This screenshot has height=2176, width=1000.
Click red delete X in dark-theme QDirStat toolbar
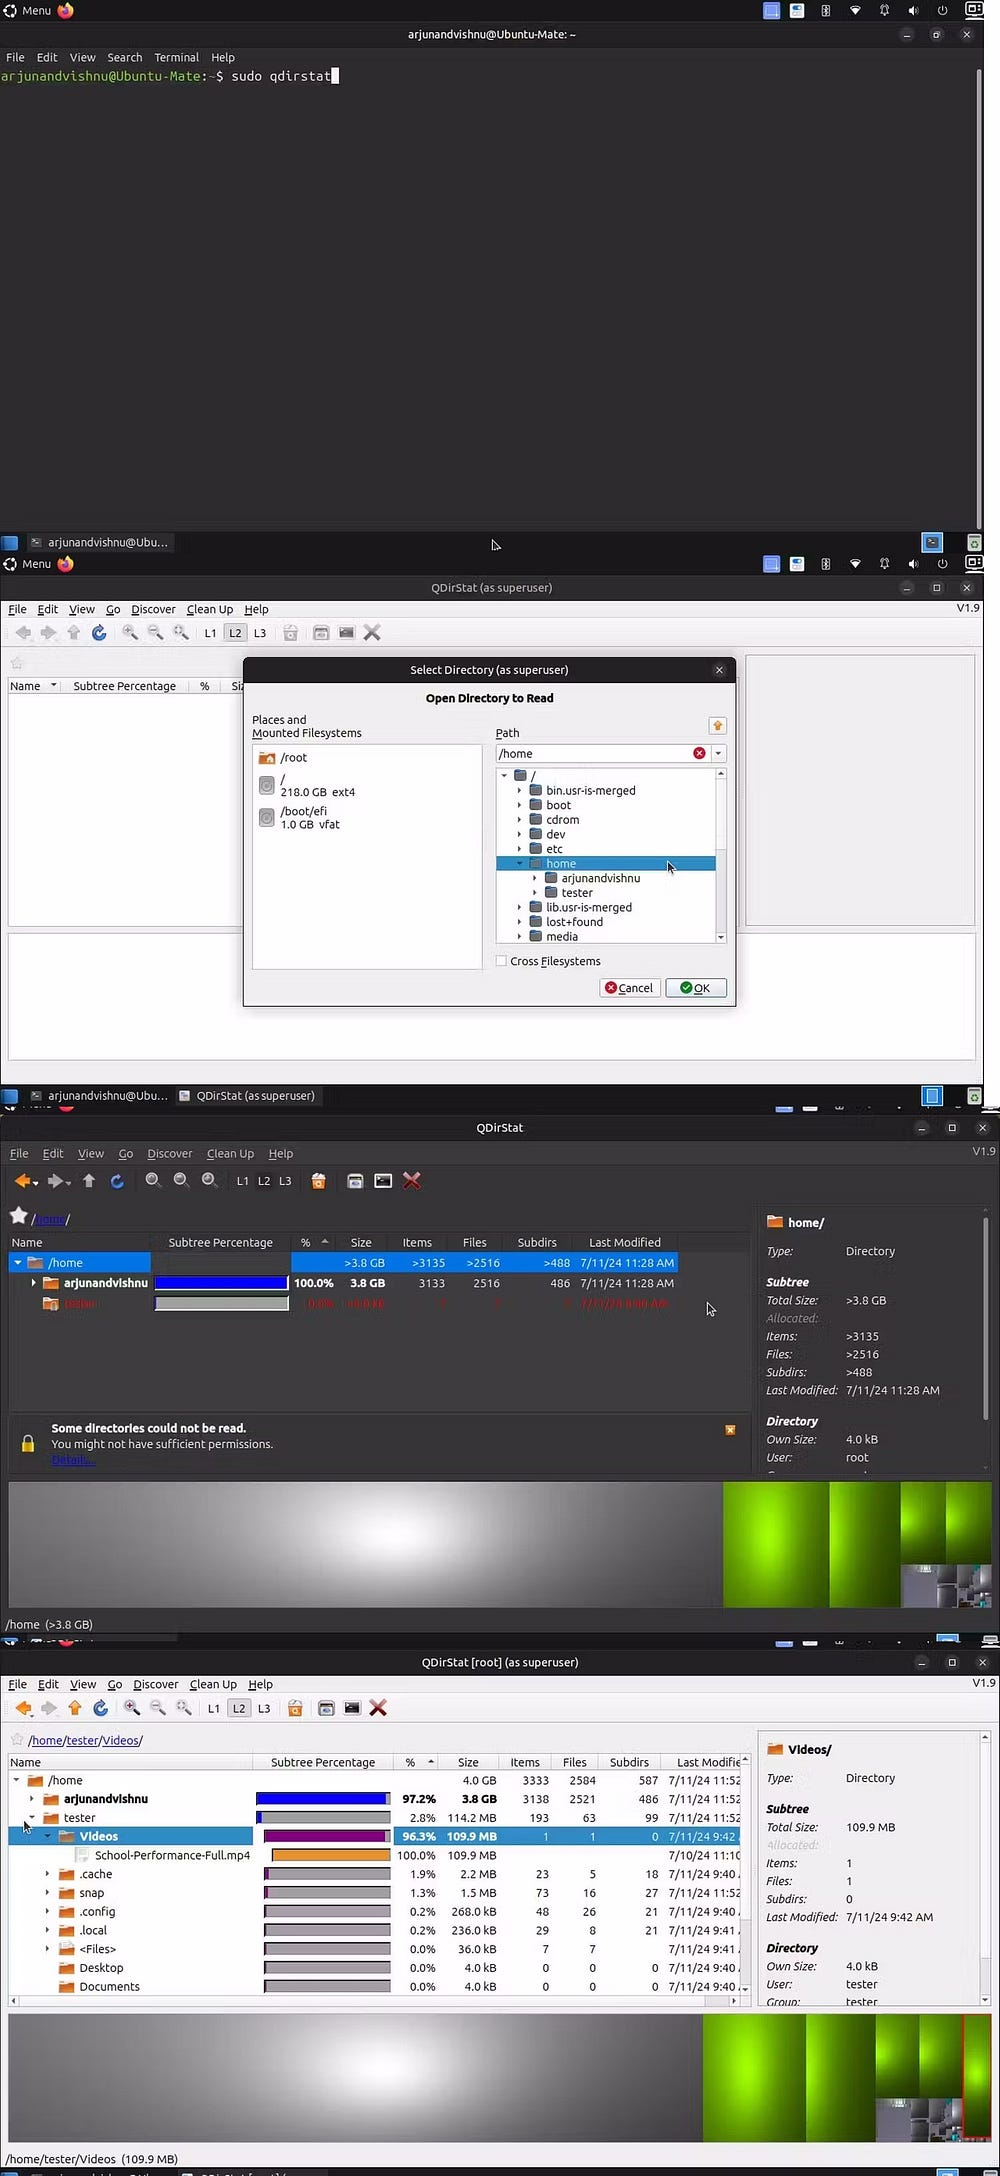coord(411,1181)
